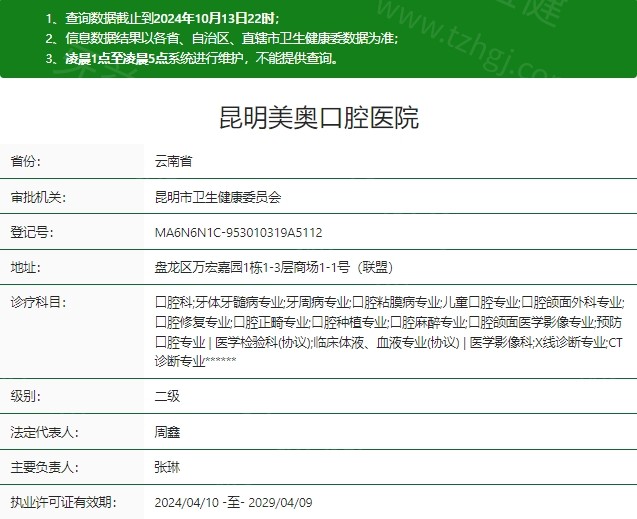Click the 地址 label
This screenshot has height=519, width=637.
tap(26, 268)
